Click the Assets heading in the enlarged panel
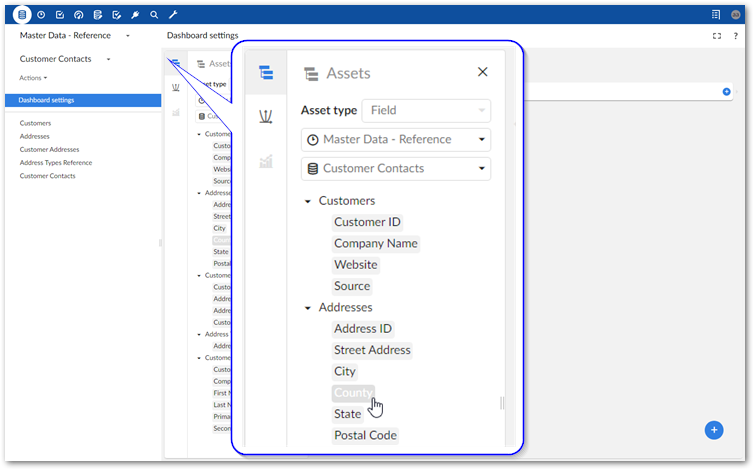The width and height of the screenshot is (754, 470). [349, 73]
